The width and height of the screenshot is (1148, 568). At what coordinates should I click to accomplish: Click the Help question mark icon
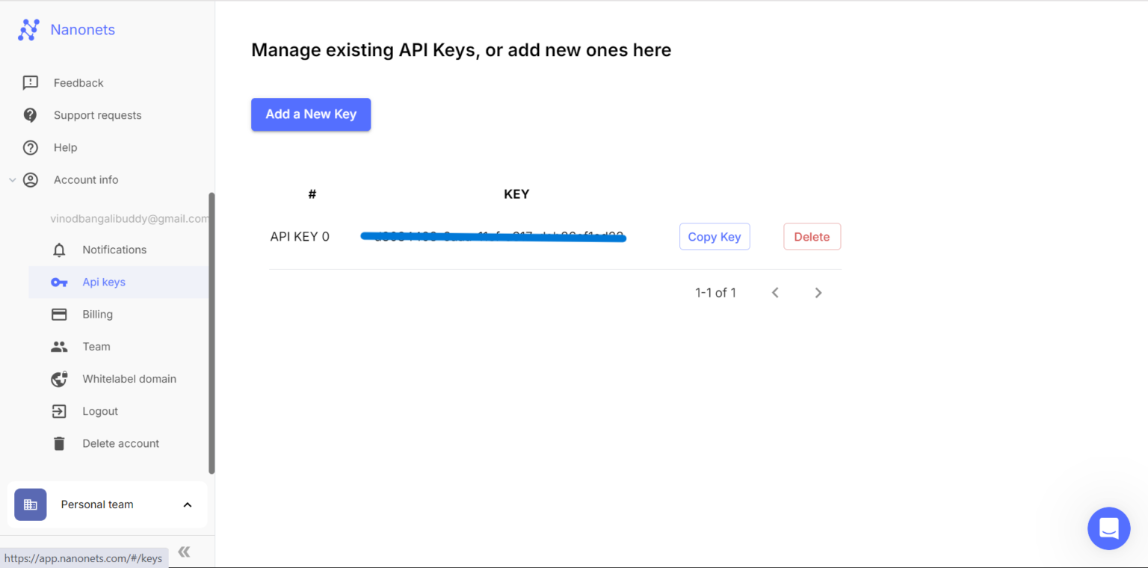[31, 148]
